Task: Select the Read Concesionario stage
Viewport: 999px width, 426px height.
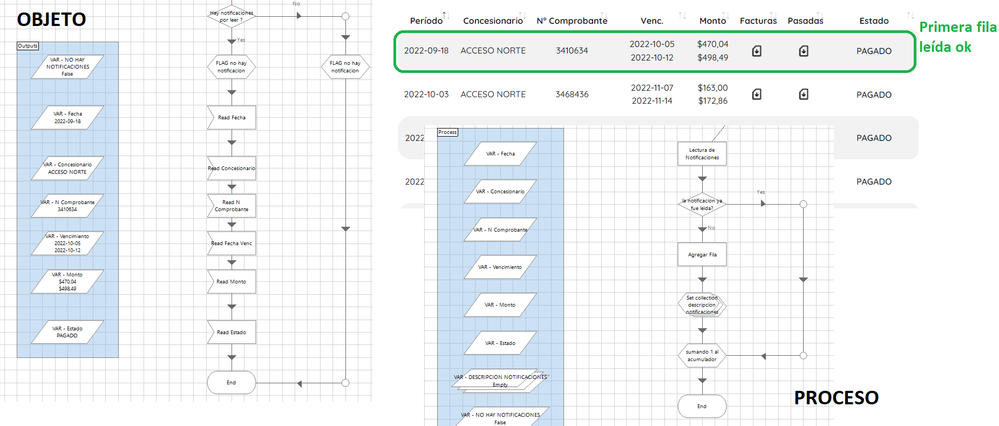Action: click(231, 168)
